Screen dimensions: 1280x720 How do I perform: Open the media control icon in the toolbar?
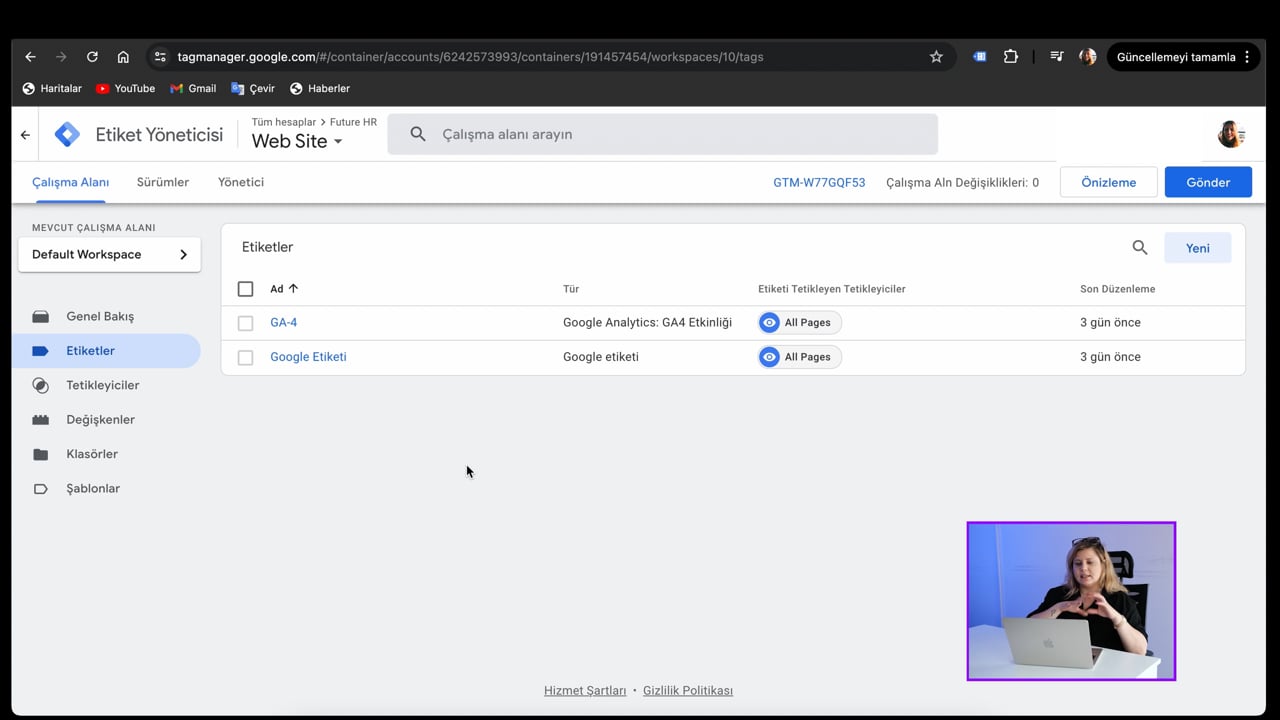(1056, 57)
